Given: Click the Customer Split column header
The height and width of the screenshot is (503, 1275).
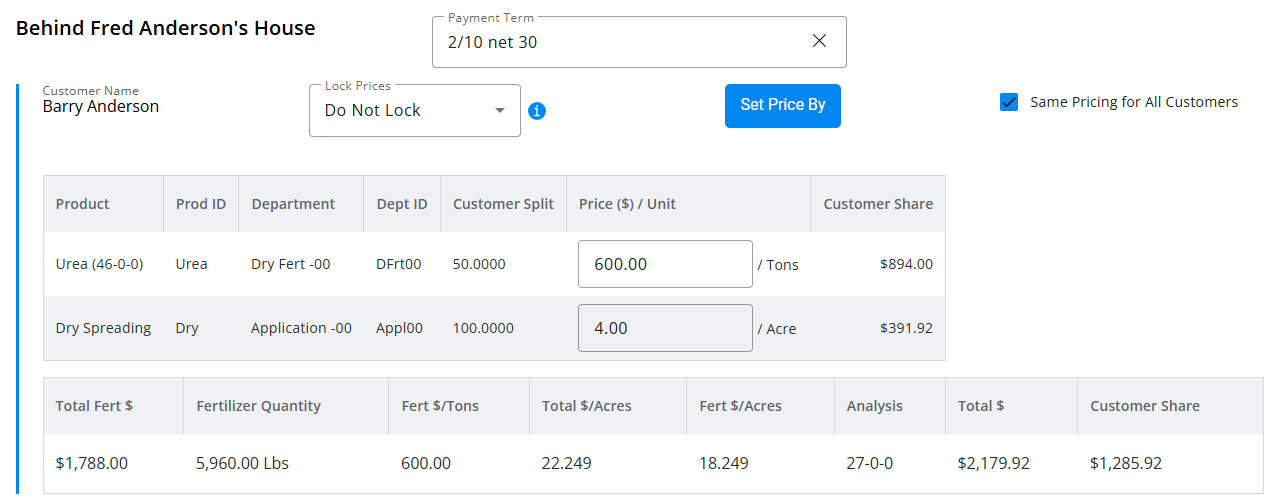Looking at the screenshot, I should (503, 204).
